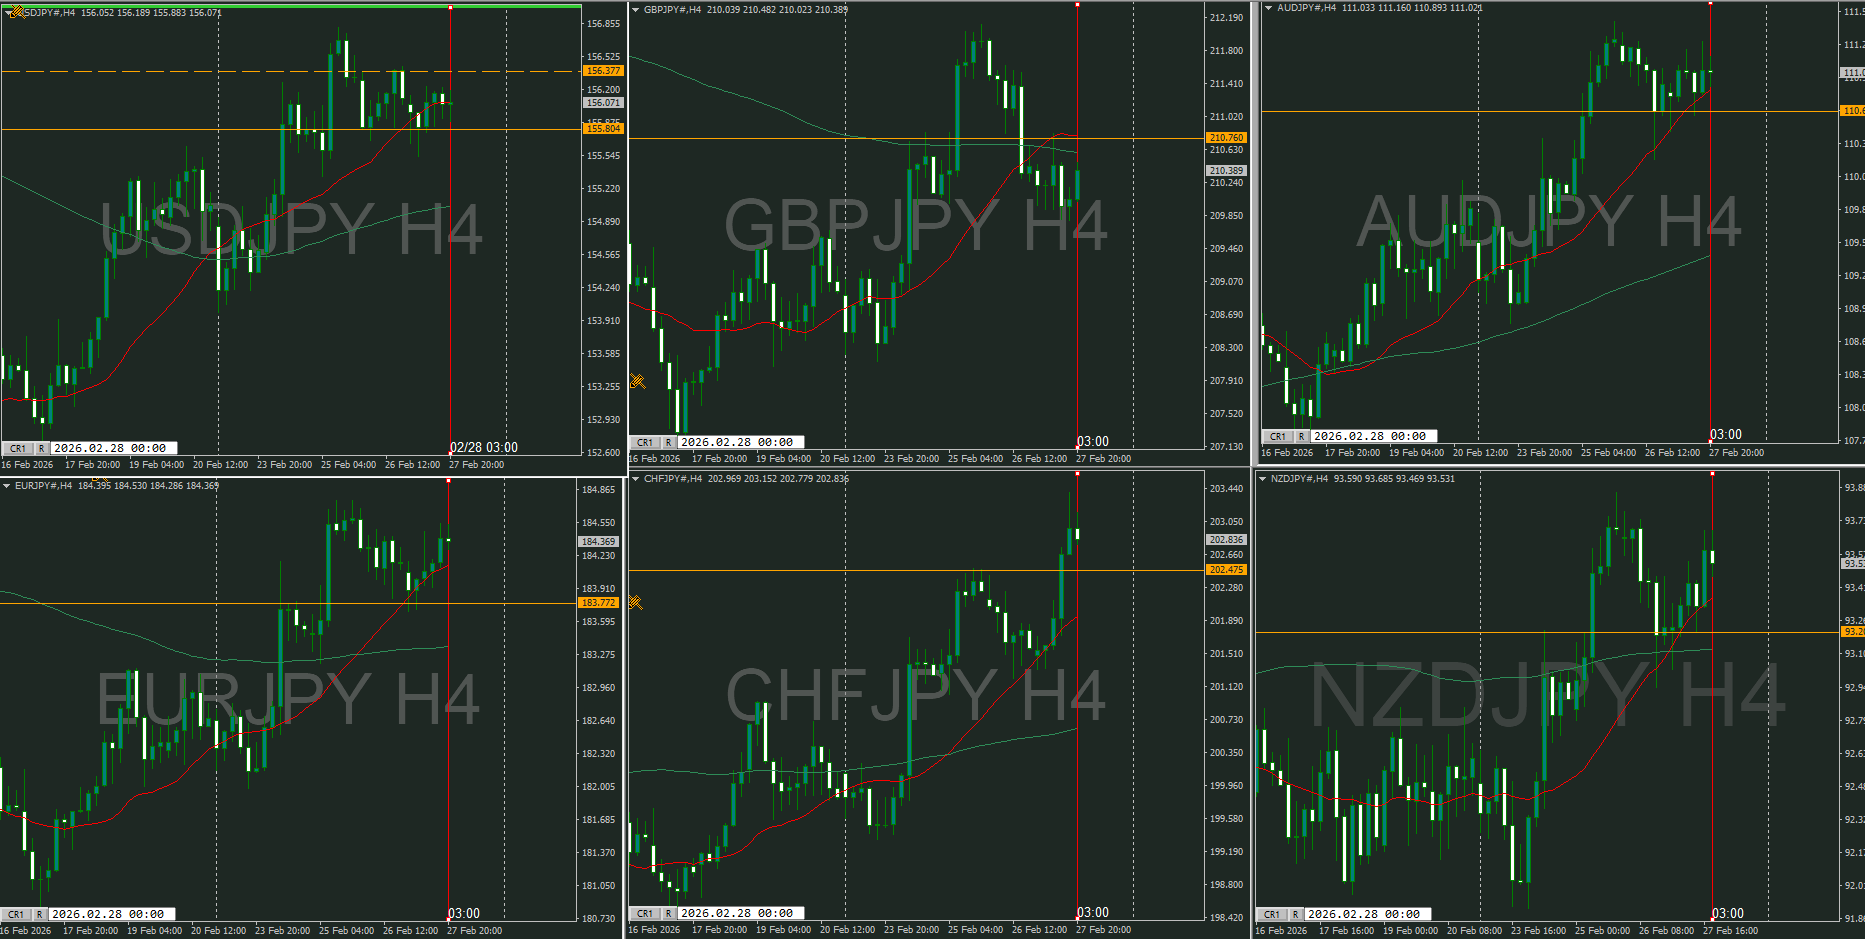
Task: Click the gray 184.369 current price tag on EURJPY
Action: (x=599, y=542)
